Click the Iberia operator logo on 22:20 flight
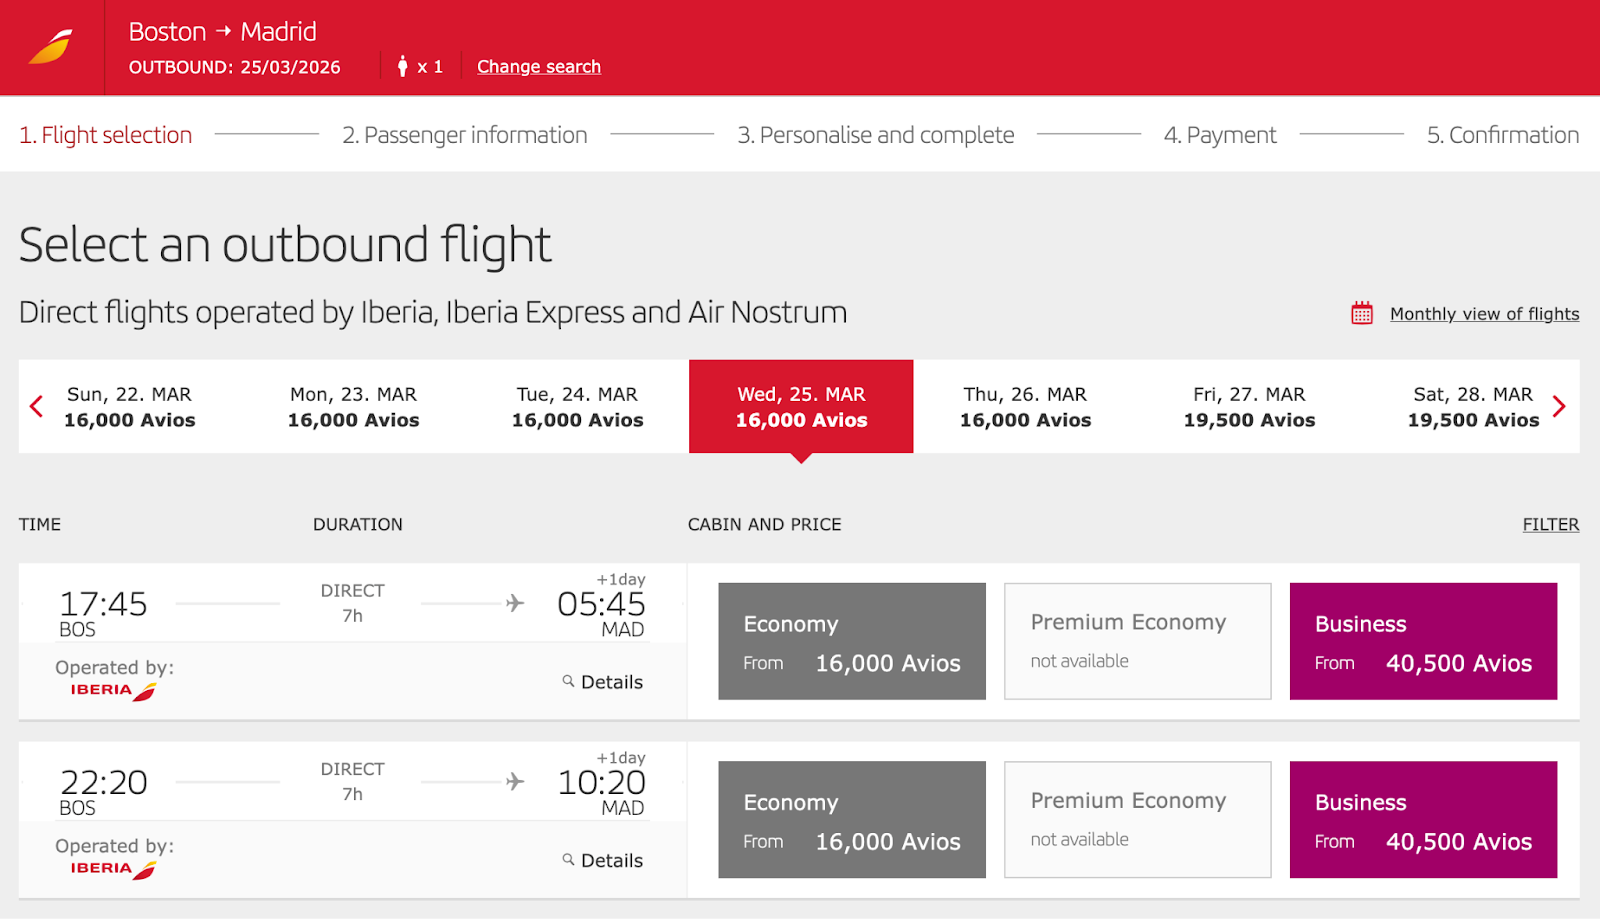Viewport: 1600px width, 919px height. coord(113,869)
